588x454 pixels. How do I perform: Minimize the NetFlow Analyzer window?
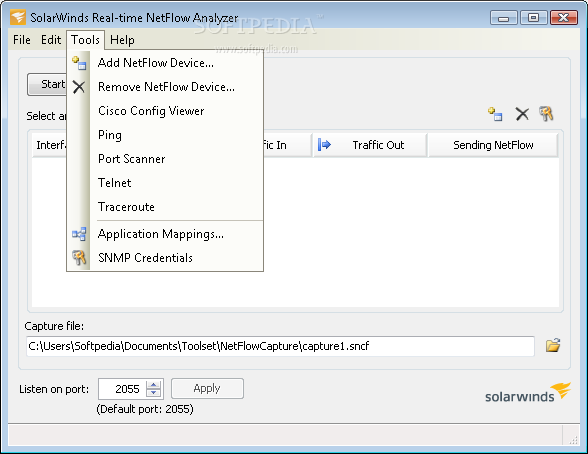[x=504, y=18]
